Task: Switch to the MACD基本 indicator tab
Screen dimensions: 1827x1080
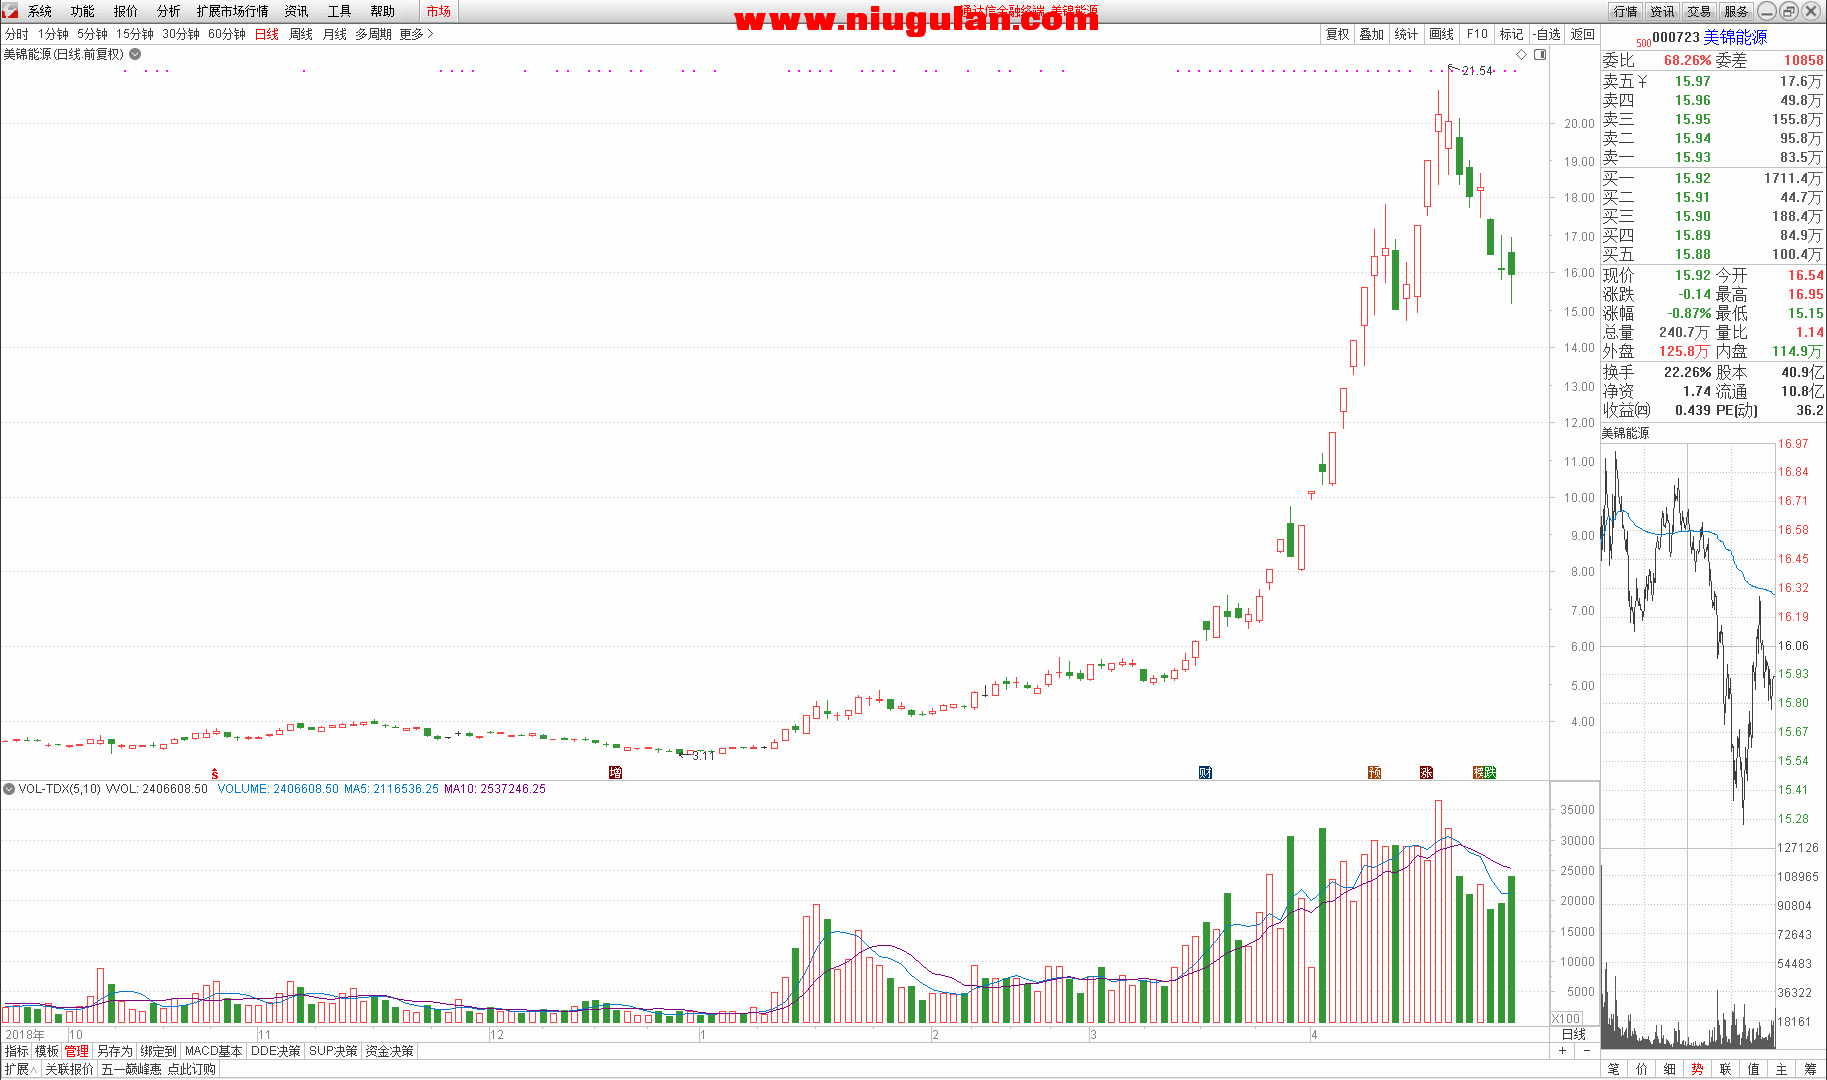Action: [213, 1051]
